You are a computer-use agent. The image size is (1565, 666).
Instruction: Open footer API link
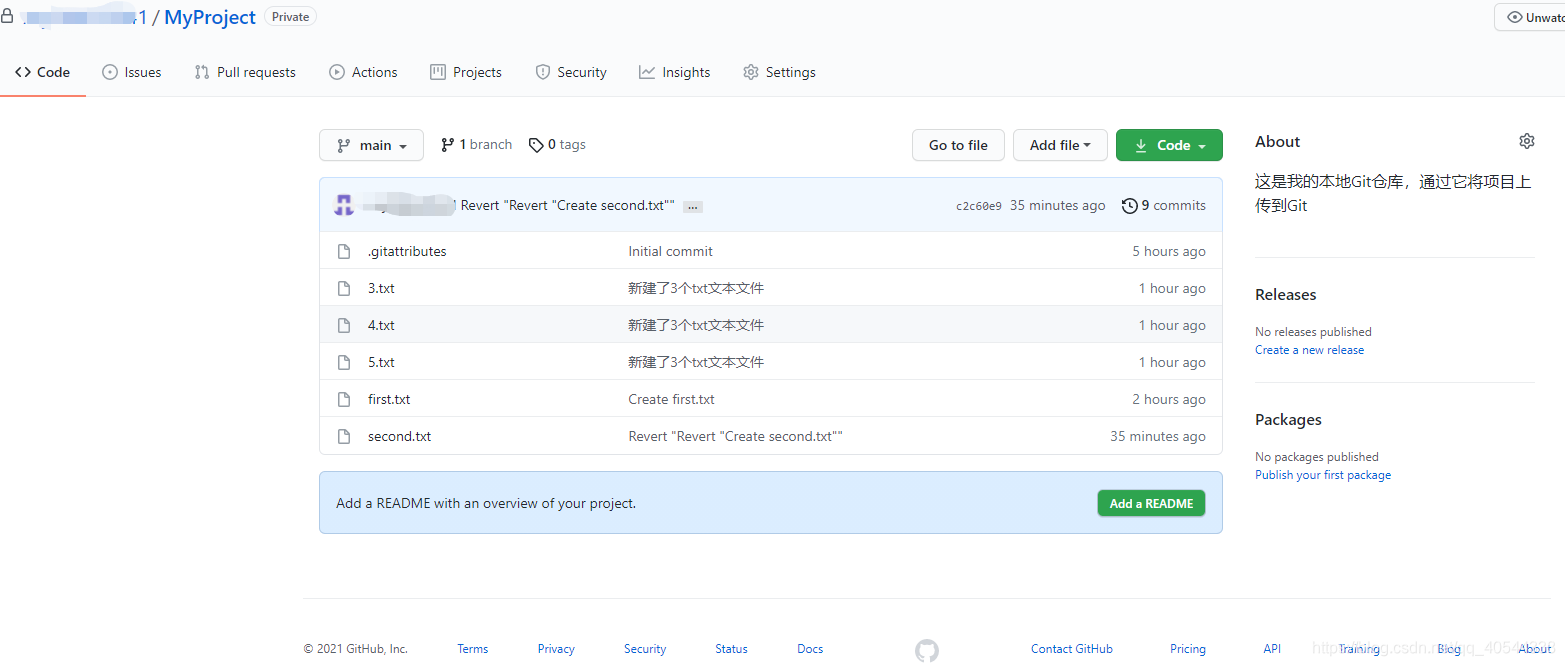(x=1272, y=649)
